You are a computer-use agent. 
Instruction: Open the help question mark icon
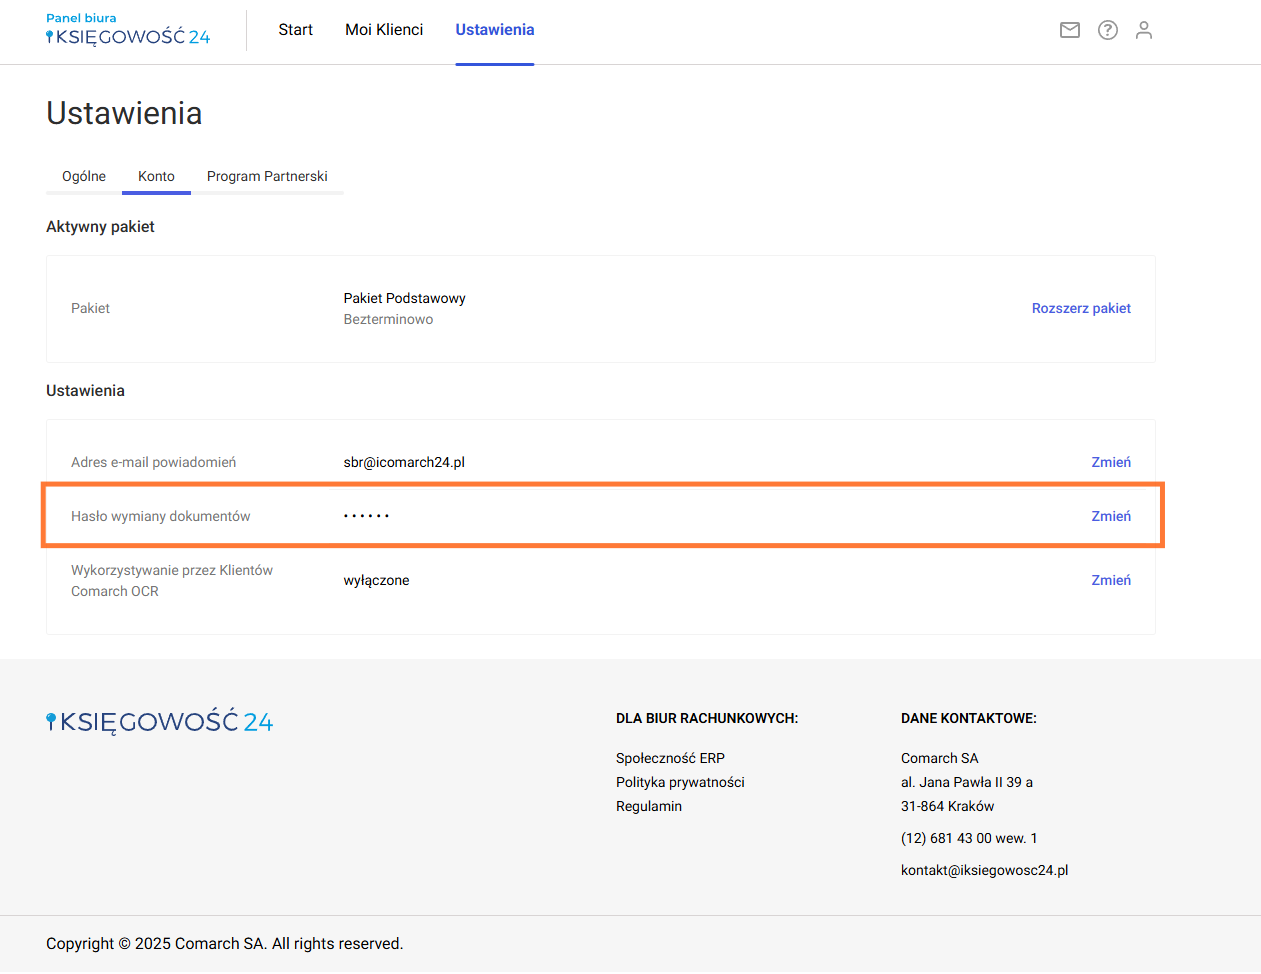pyautogui.click(x=1108, y=30)
